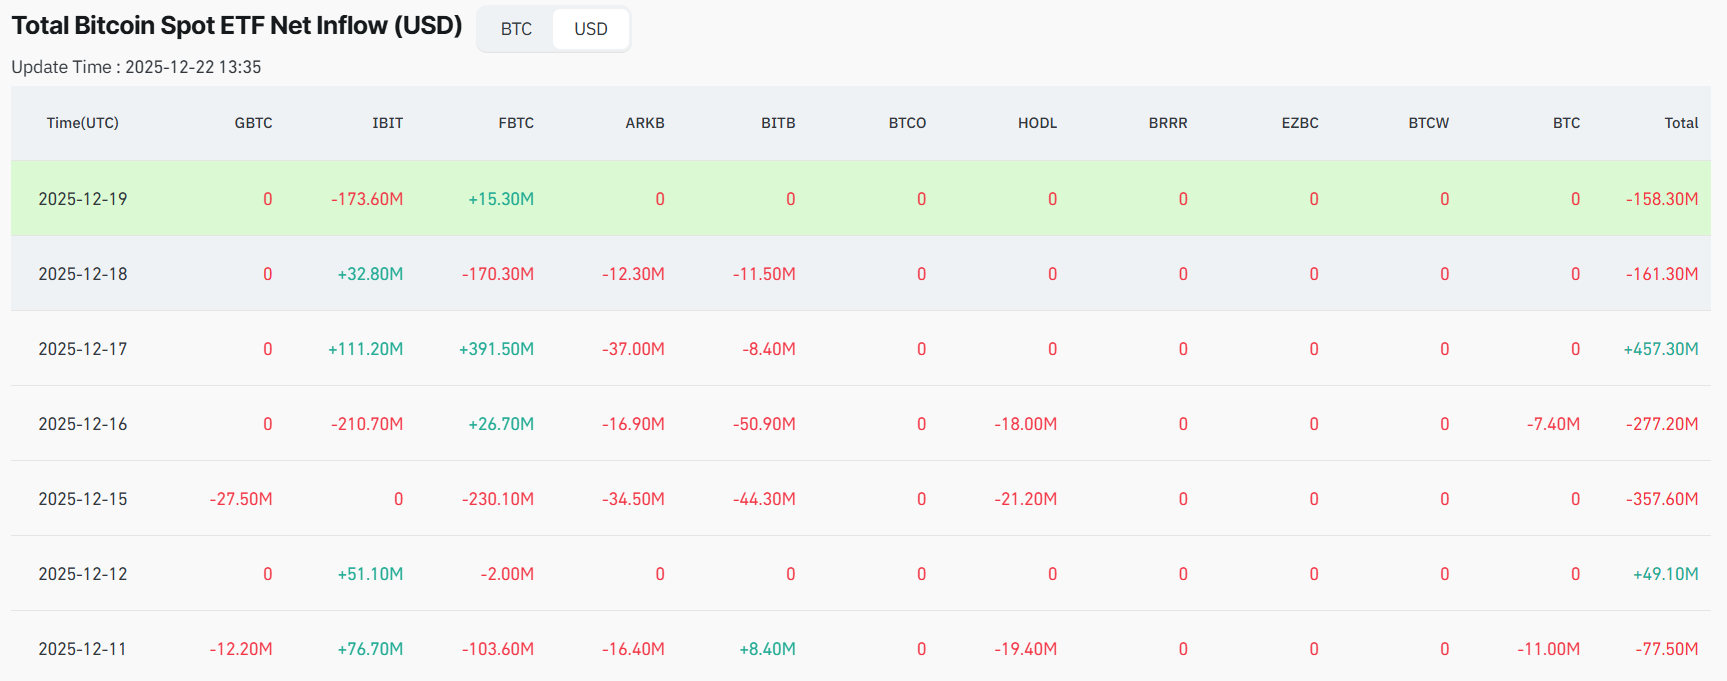Click the IBIT column header
Image resolution: width=1727 pixels, height=681 pixels.
coord(387,123)
